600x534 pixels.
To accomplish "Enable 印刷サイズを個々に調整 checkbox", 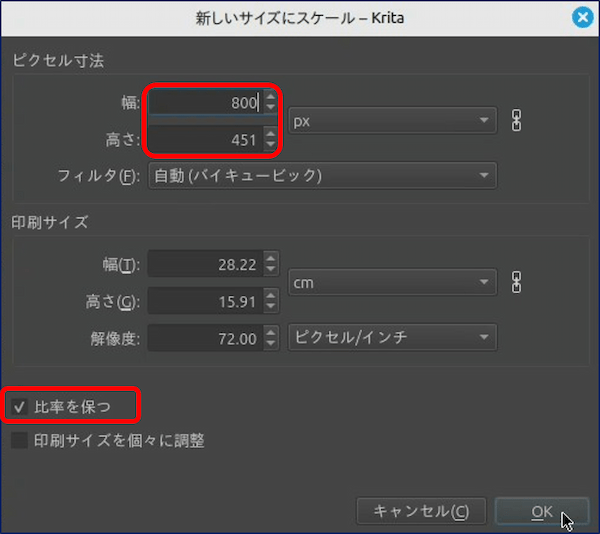I will (20, 440).
